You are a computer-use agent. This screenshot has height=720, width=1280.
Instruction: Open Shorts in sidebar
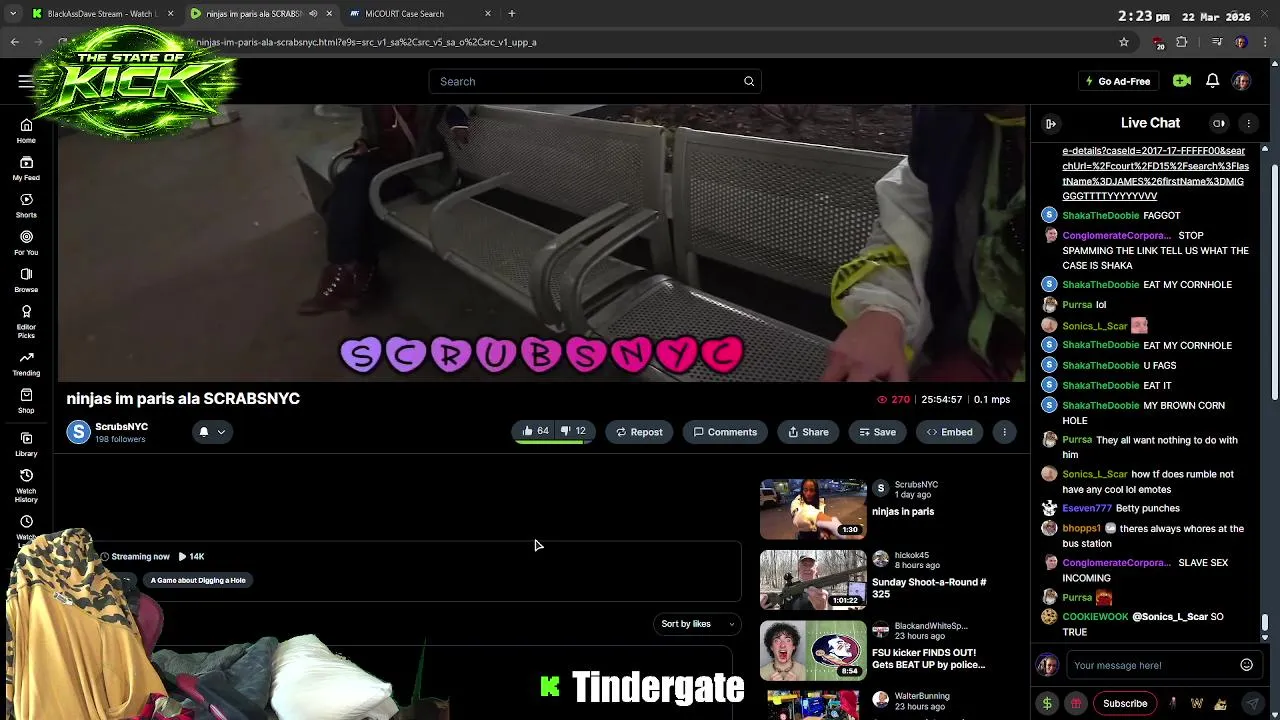(26, 206)
